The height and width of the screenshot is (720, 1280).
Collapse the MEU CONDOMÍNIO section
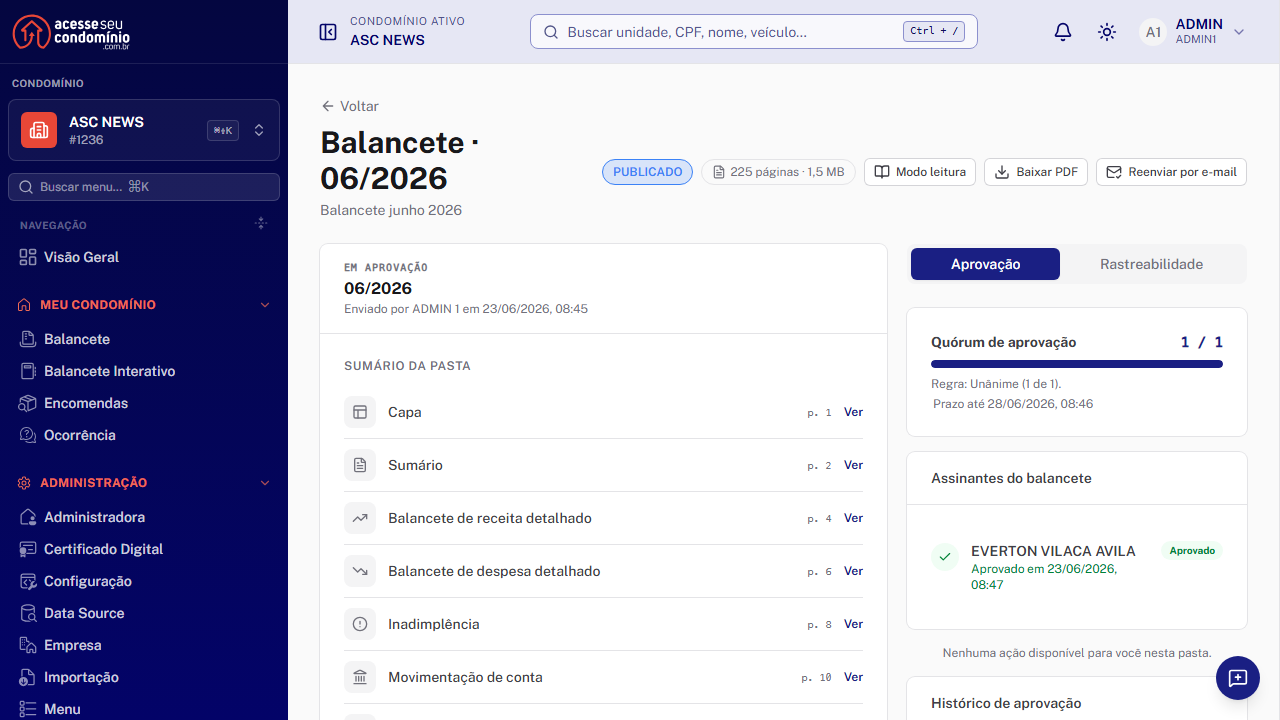[144, 305]
